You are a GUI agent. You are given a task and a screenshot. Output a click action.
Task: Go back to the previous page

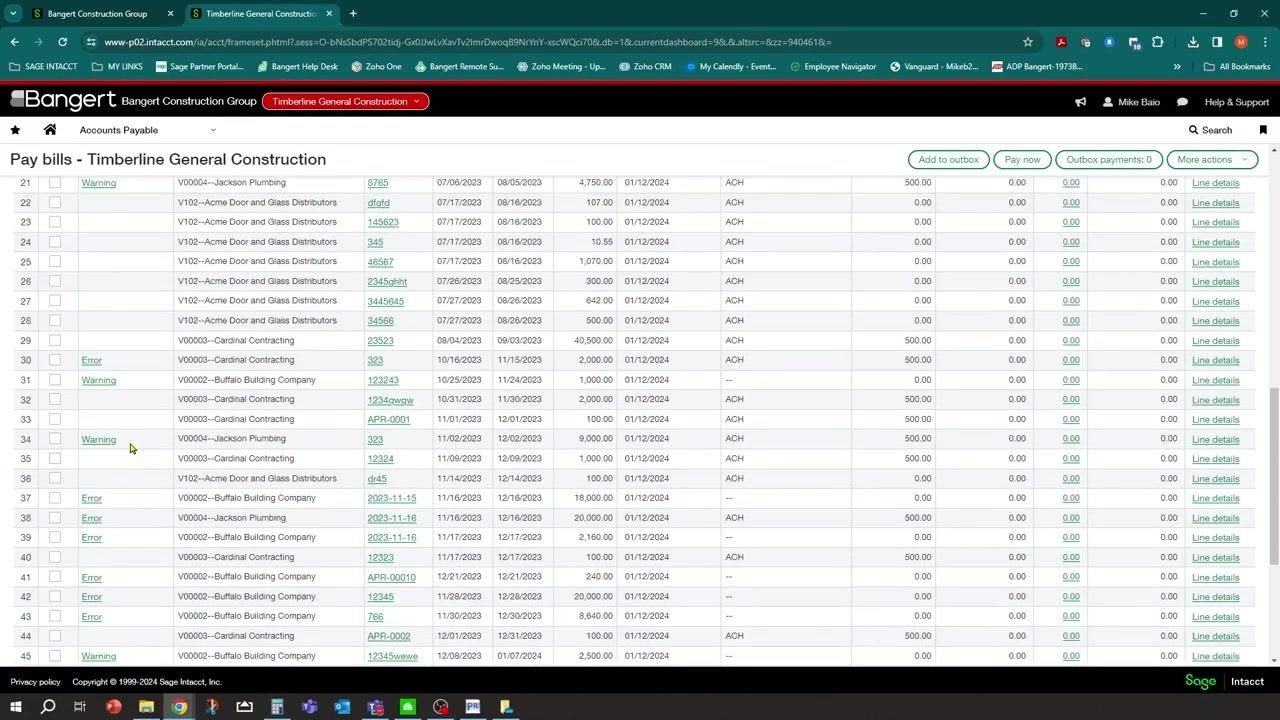point(15,42)
